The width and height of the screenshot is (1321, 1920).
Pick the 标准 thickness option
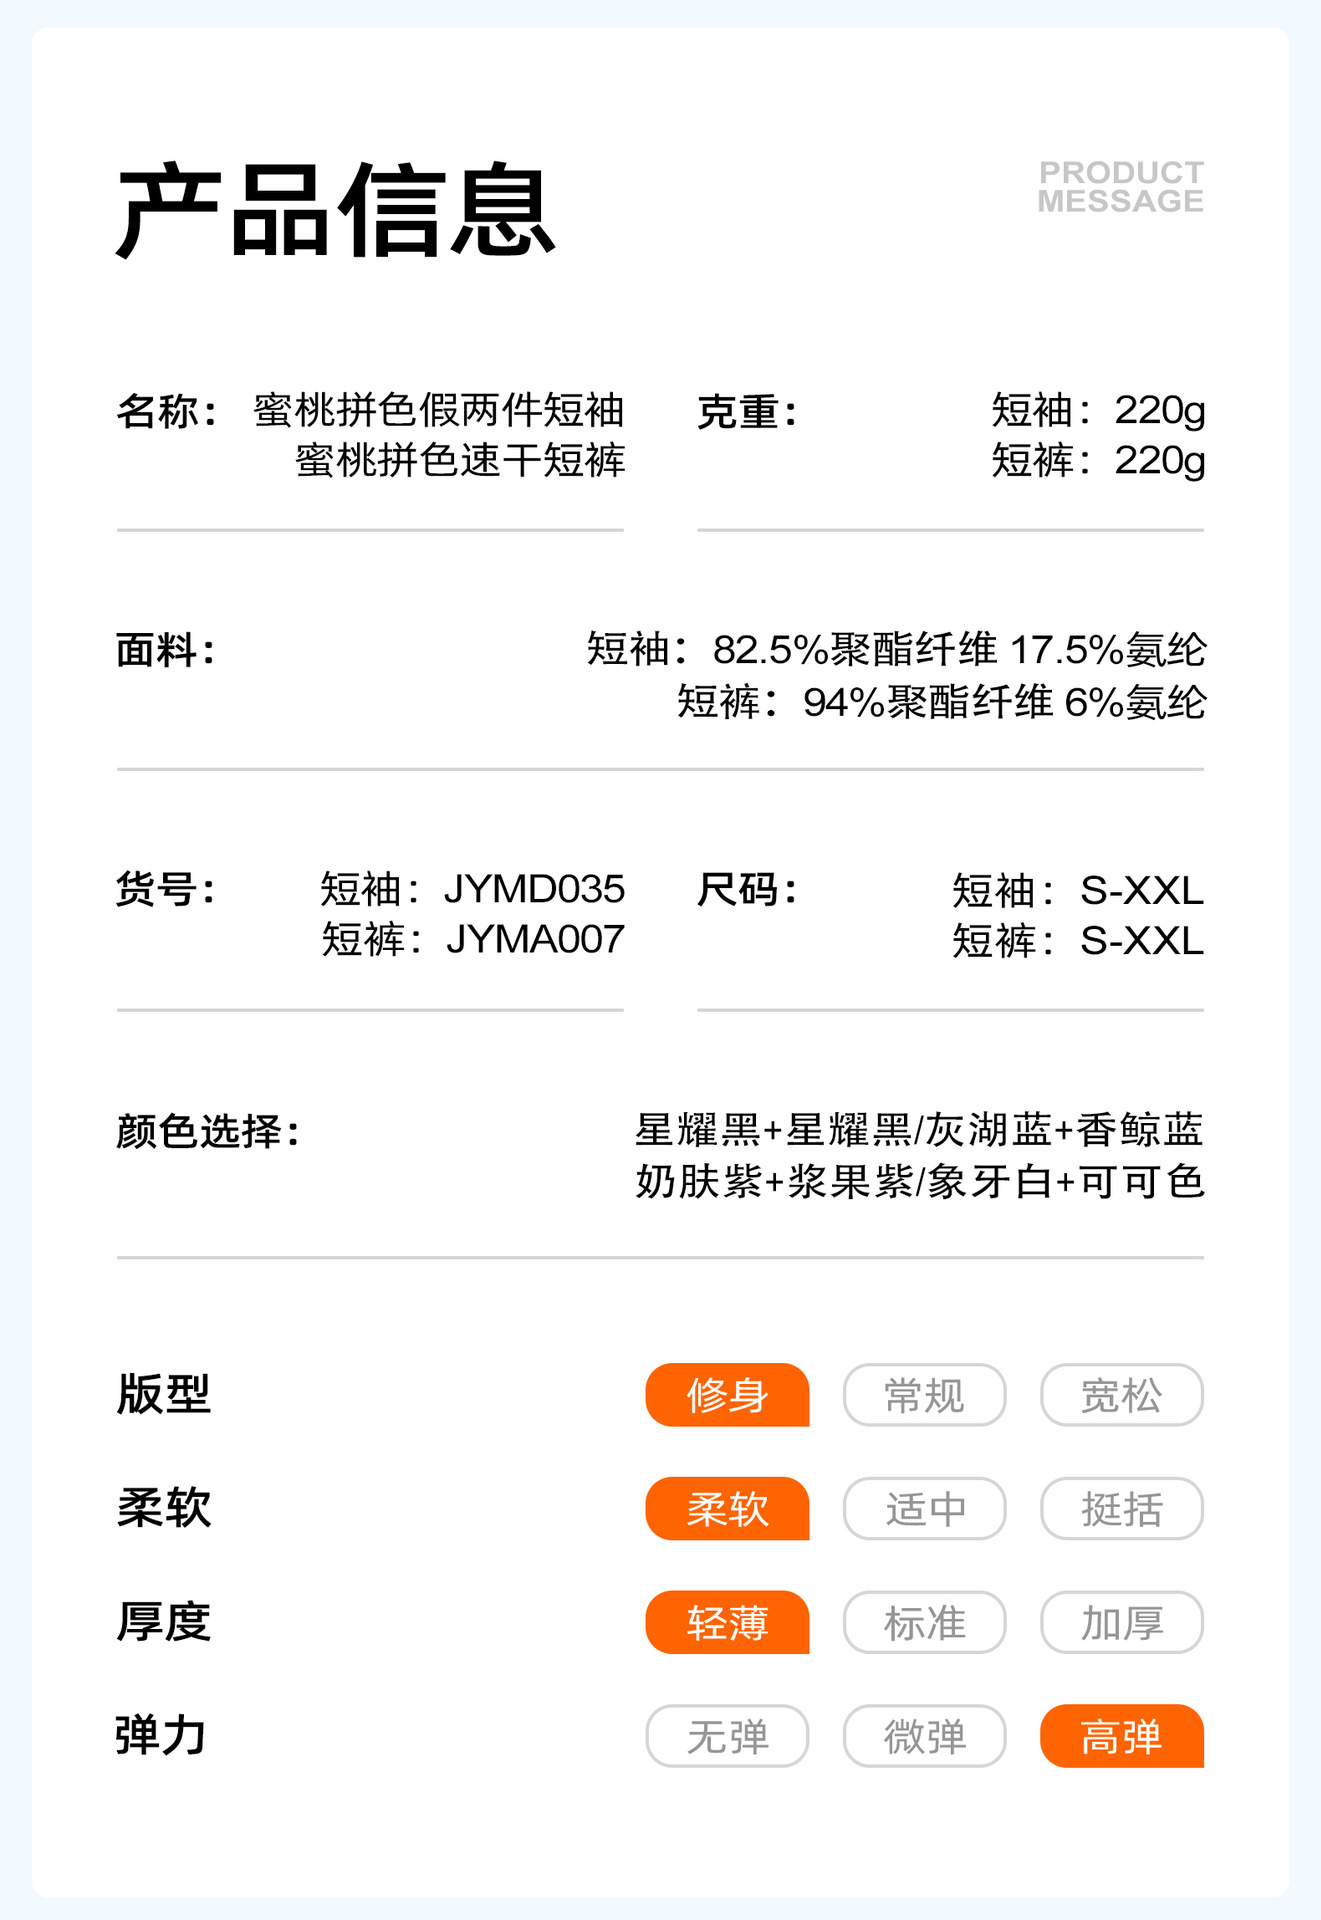click(924, 1622)
